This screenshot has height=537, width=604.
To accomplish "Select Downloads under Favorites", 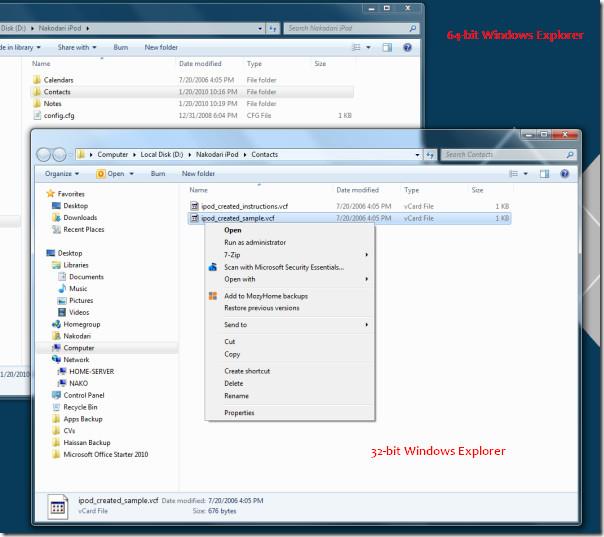I will click(x=80, y=217).
